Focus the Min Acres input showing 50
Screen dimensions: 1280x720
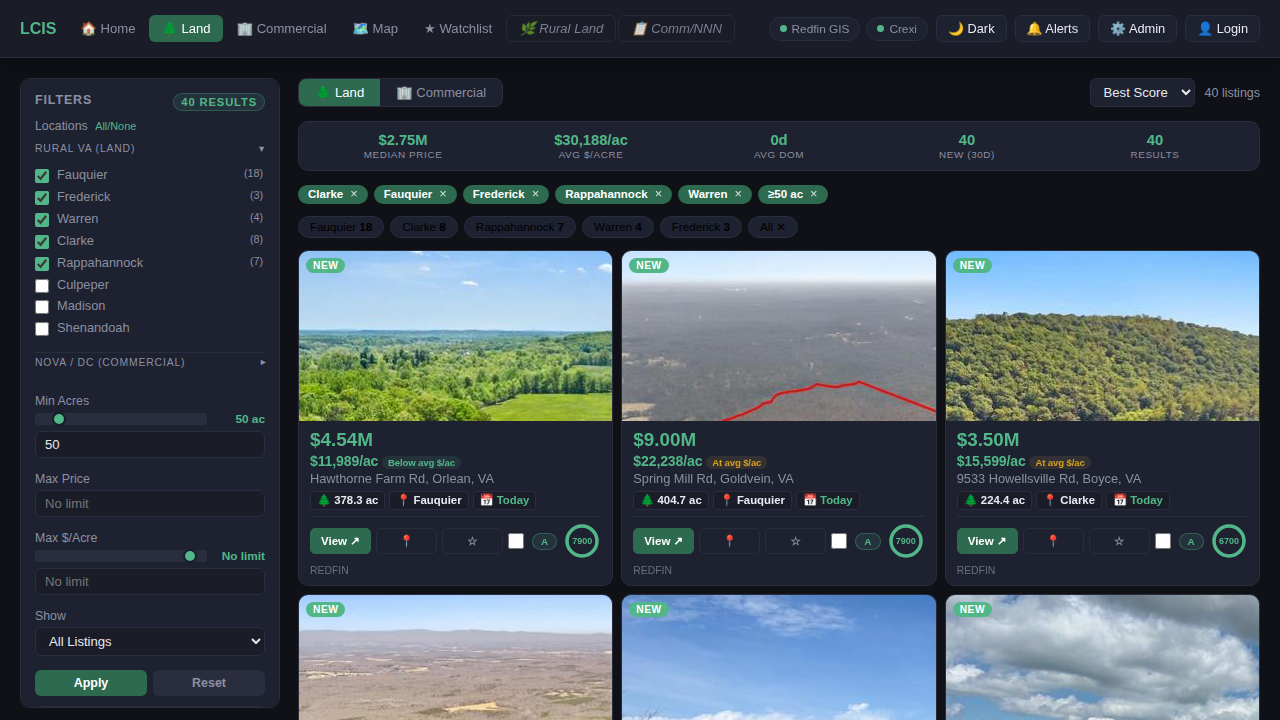point(150,444)
